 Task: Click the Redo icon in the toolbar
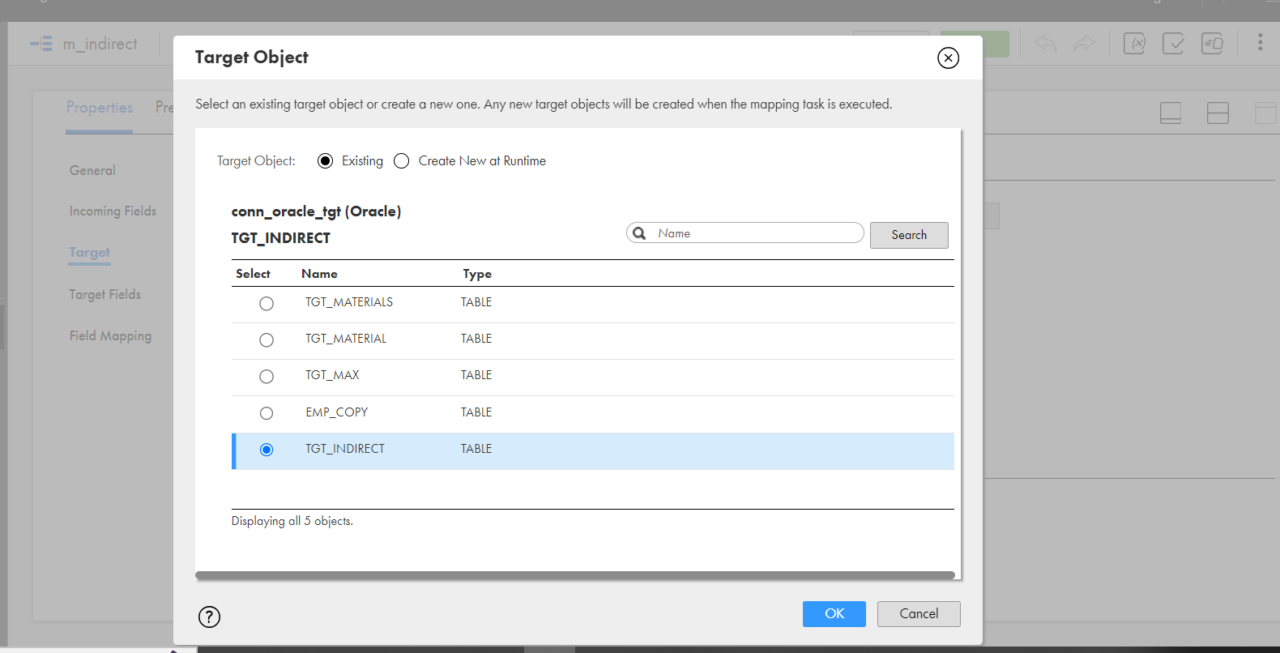[1084, 43]
